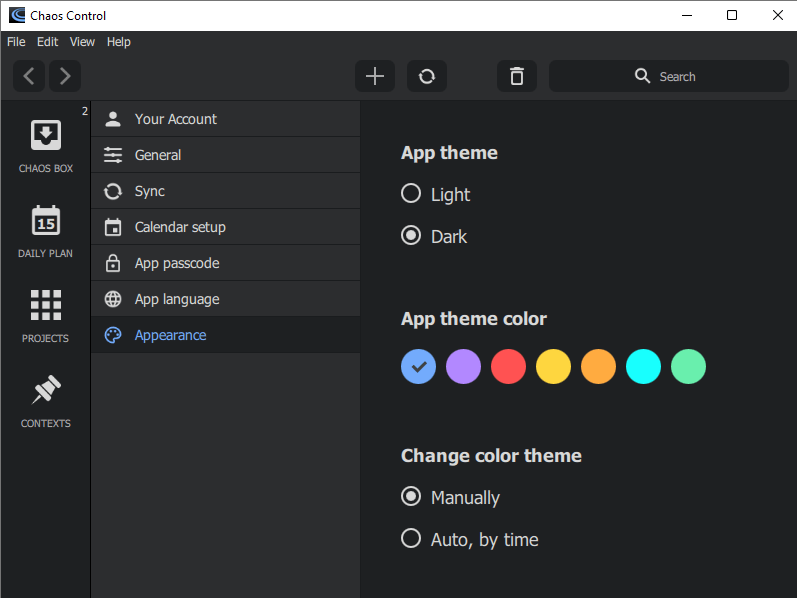
Task: Go to the Projects grid
Action: tap(46, 316)
